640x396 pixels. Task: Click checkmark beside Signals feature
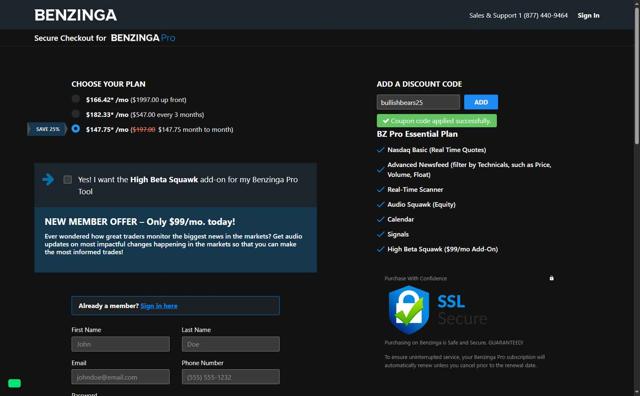(x=380, y=234)
